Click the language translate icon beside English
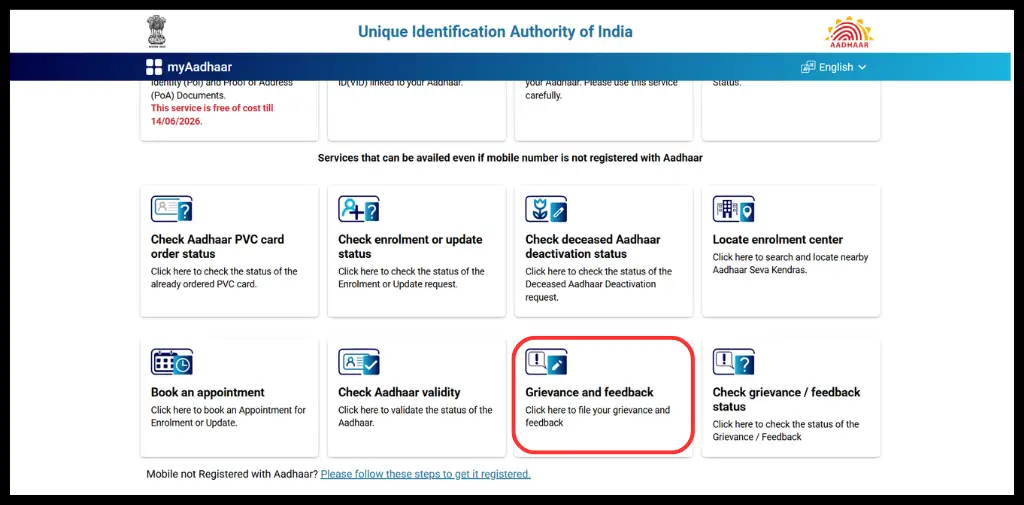 point(808,67)
